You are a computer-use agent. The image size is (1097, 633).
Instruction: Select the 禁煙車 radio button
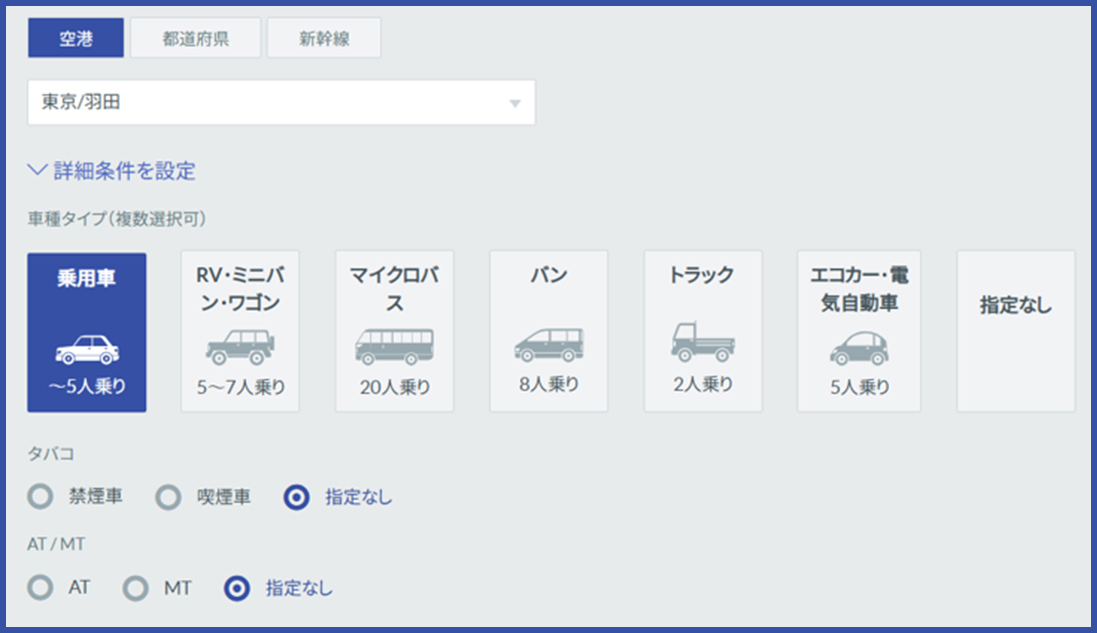pyautogui.click(x=40, y=496)
